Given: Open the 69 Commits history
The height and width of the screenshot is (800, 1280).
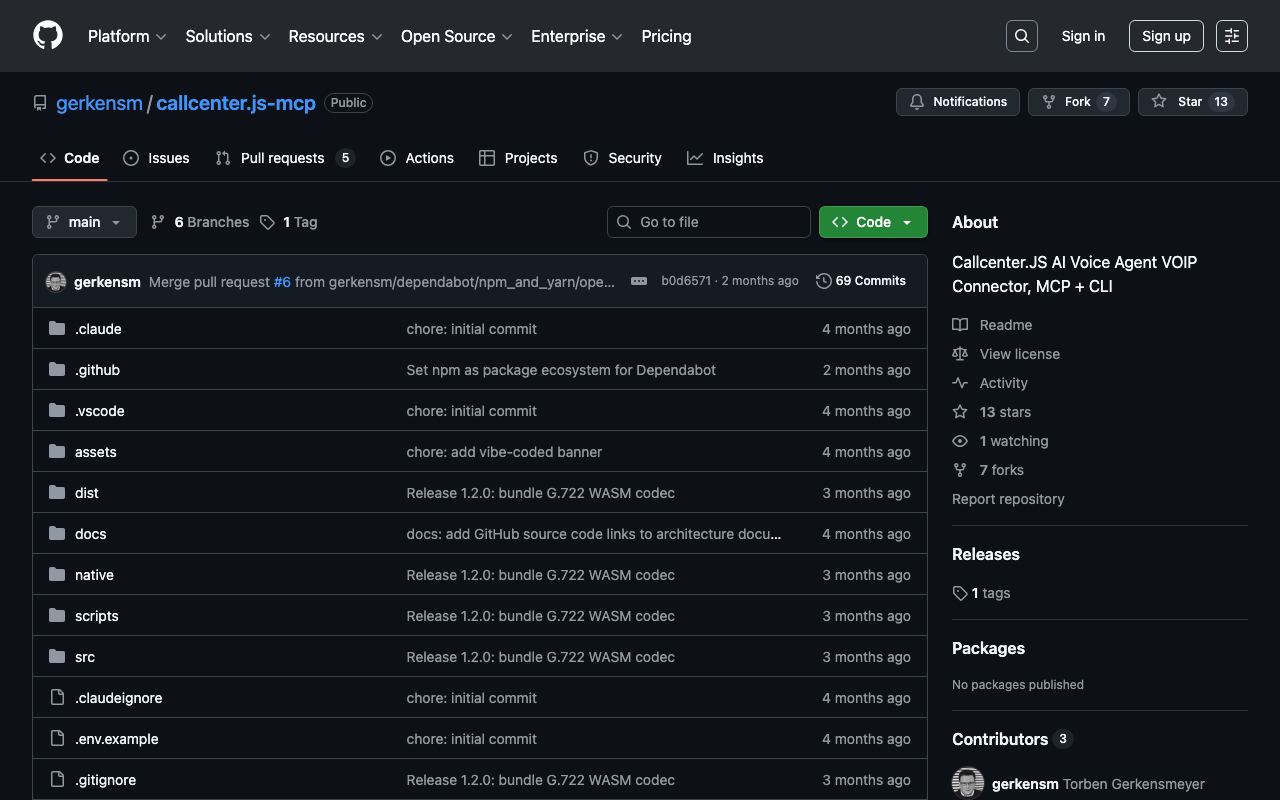Looking at the screenshot, I should coord(861,281).
